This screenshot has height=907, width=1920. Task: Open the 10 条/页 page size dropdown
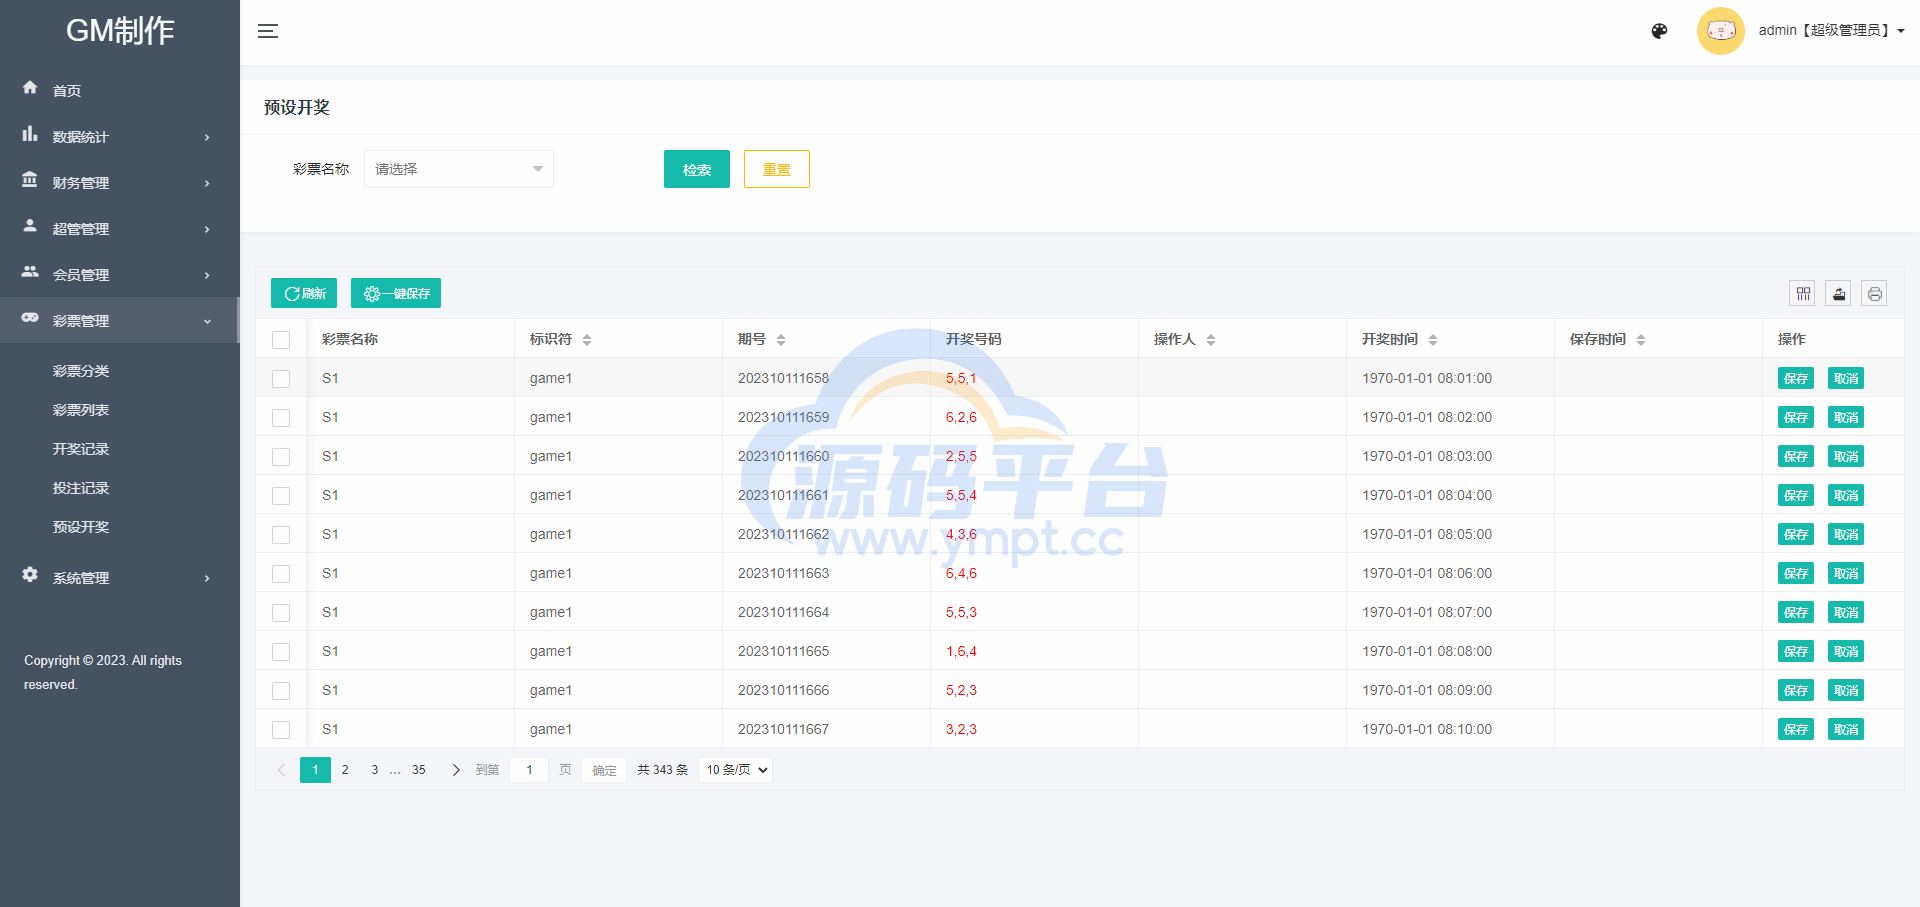(x=736, y=770)
